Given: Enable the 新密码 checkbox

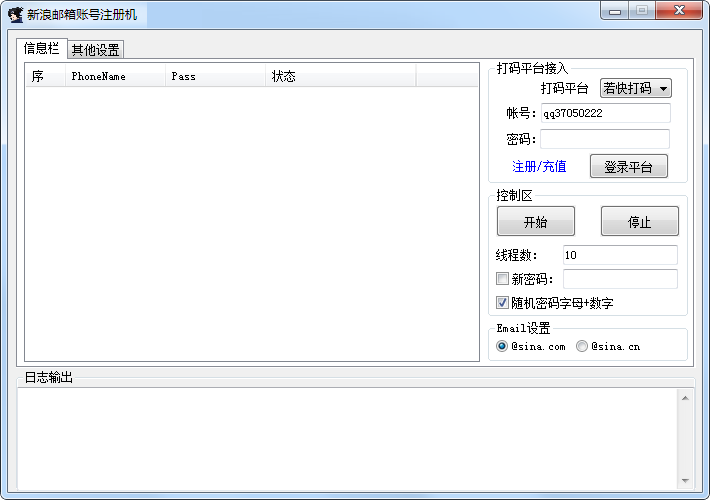Looking at the screenshot, I should click(503, 279).
